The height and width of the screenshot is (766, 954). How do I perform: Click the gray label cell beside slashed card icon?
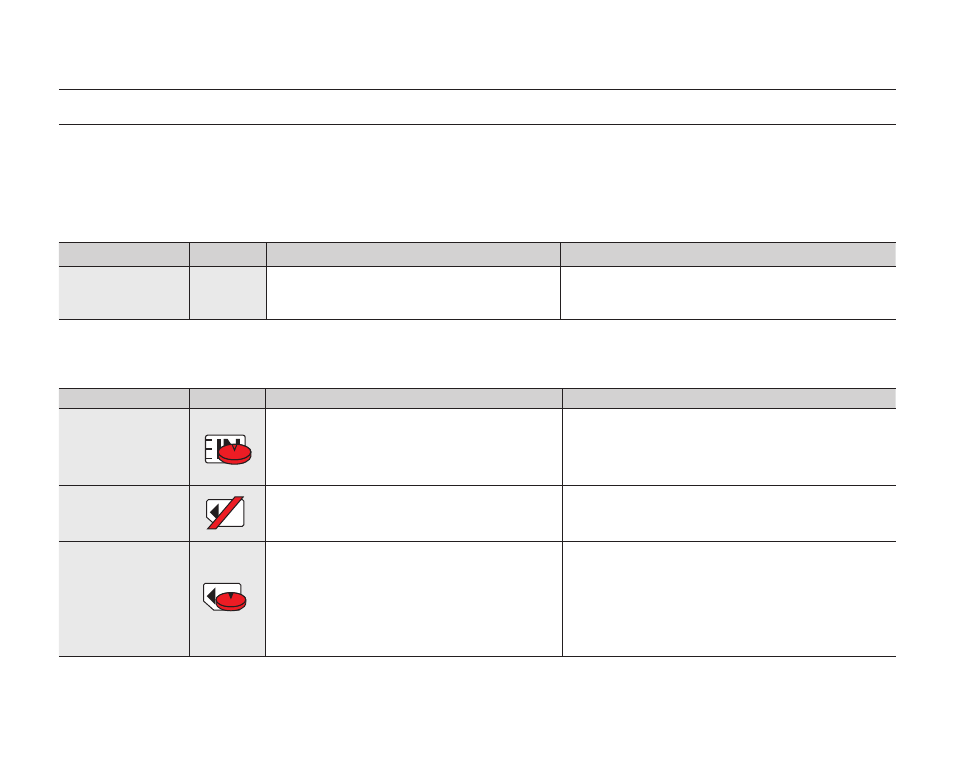click(124, 514)
